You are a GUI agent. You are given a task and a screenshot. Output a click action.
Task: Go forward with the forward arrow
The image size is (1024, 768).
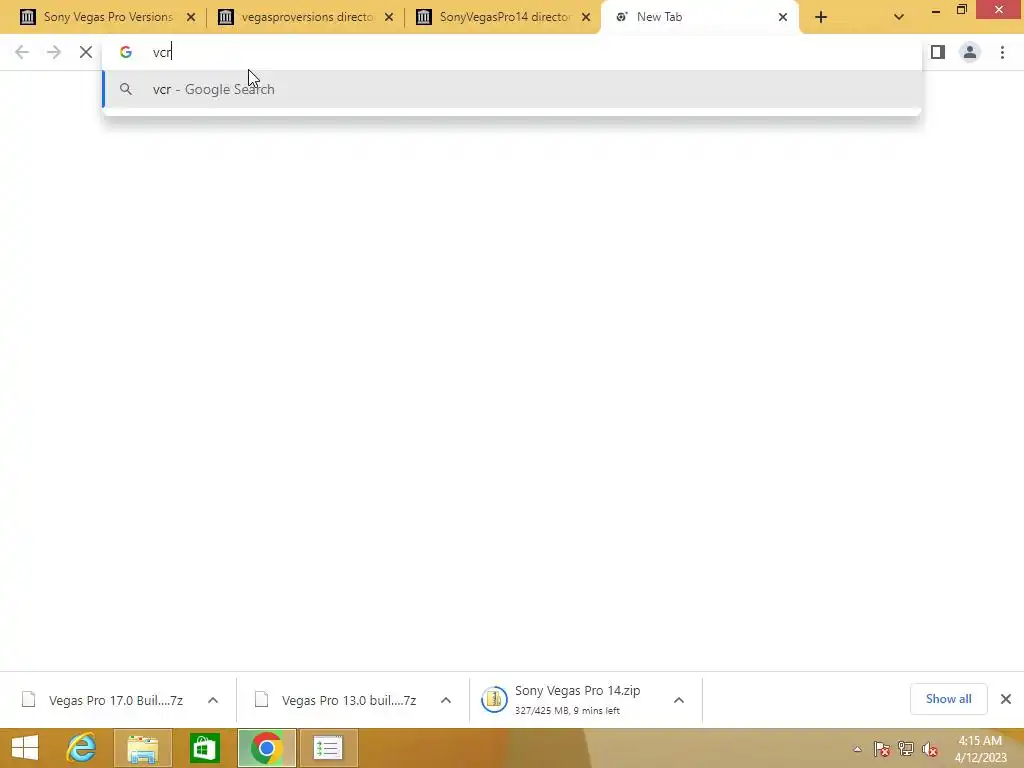coord(54,52)
